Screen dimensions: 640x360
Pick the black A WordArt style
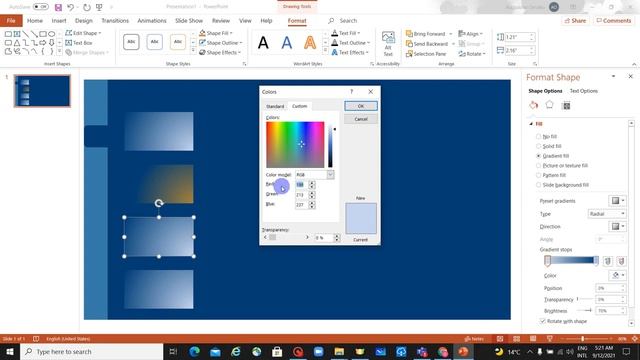(263, 42)
